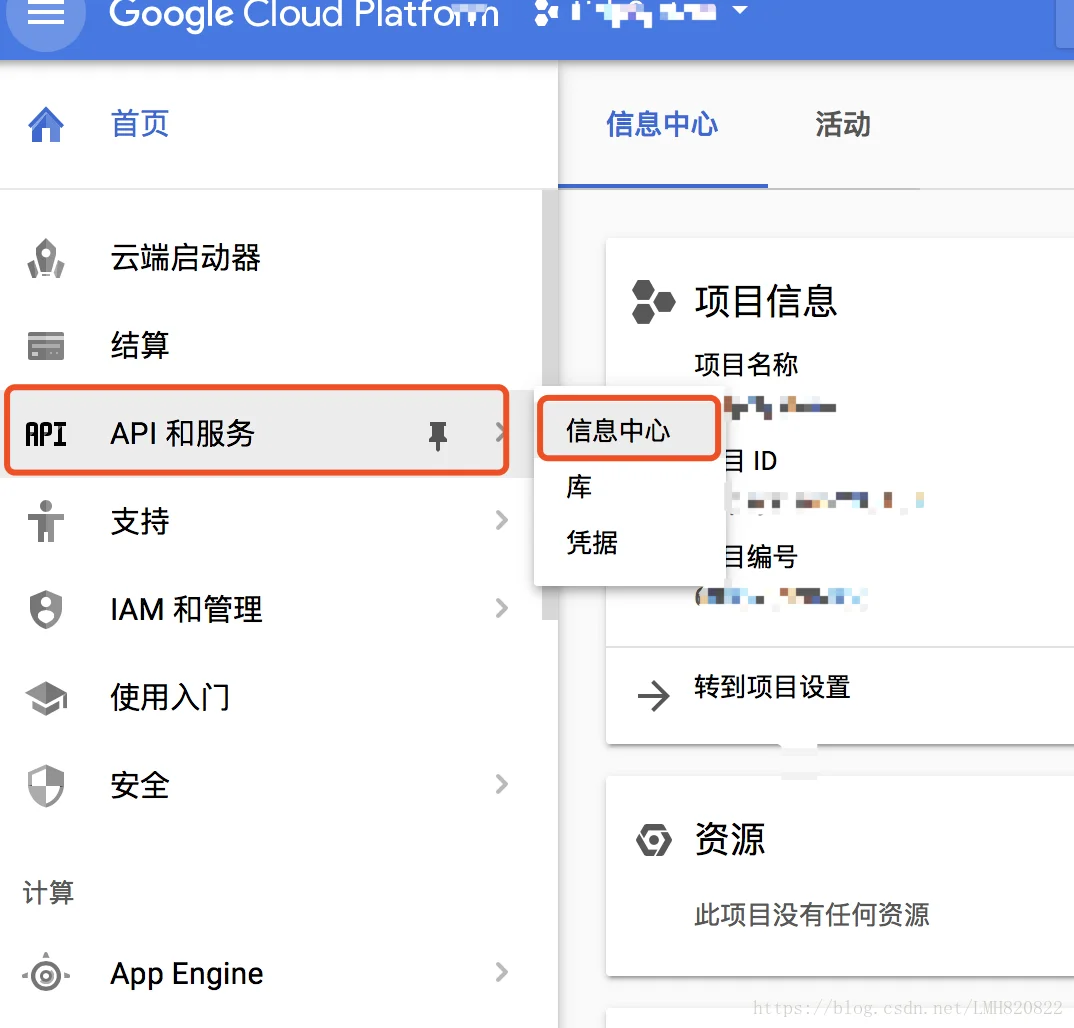Open 结算 in the sidebar
1074x1028 pixels.
pos(140,345)
